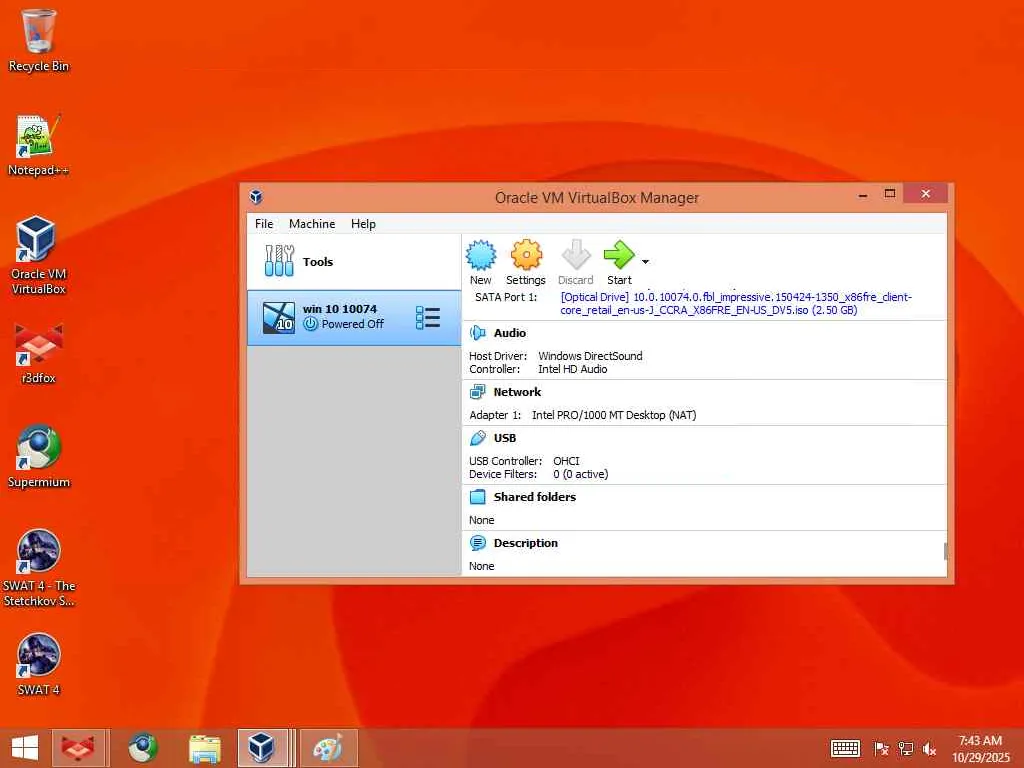Click the Audio section speaker icon
The height and width of the screenshot is (768, 1024).
point(478,333)
